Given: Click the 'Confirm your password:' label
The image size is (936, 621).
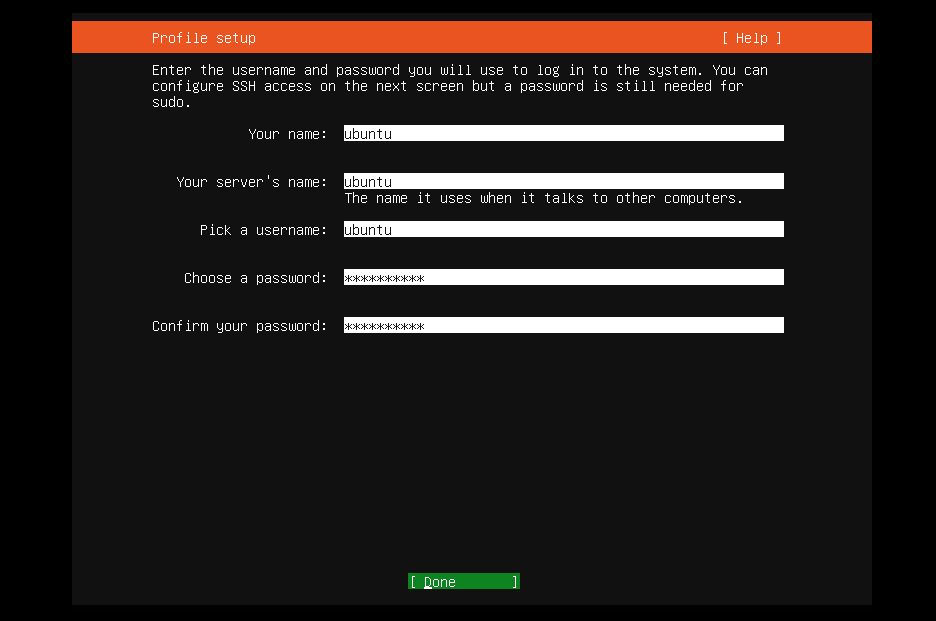Looking at the screenshot, I should coord(239,326).
